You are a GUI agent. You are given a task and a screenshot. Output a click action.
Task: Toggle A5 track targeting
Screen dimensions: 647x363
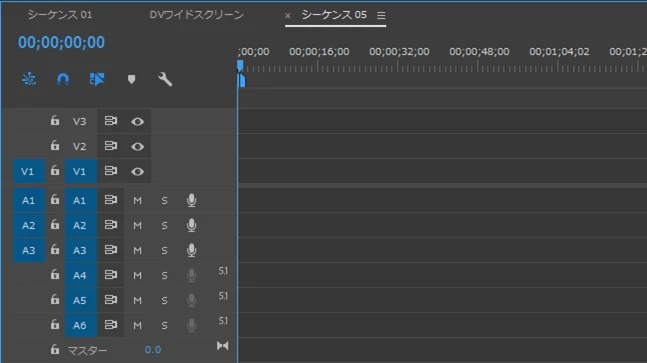(x=80, y=300)
